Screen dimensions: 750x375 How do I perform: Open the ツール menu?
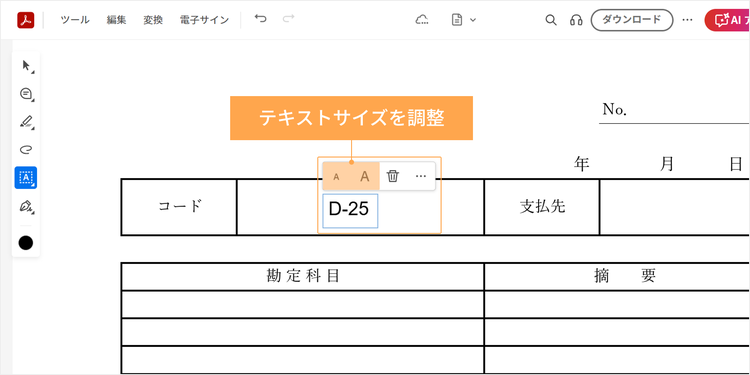click(75, 20)
